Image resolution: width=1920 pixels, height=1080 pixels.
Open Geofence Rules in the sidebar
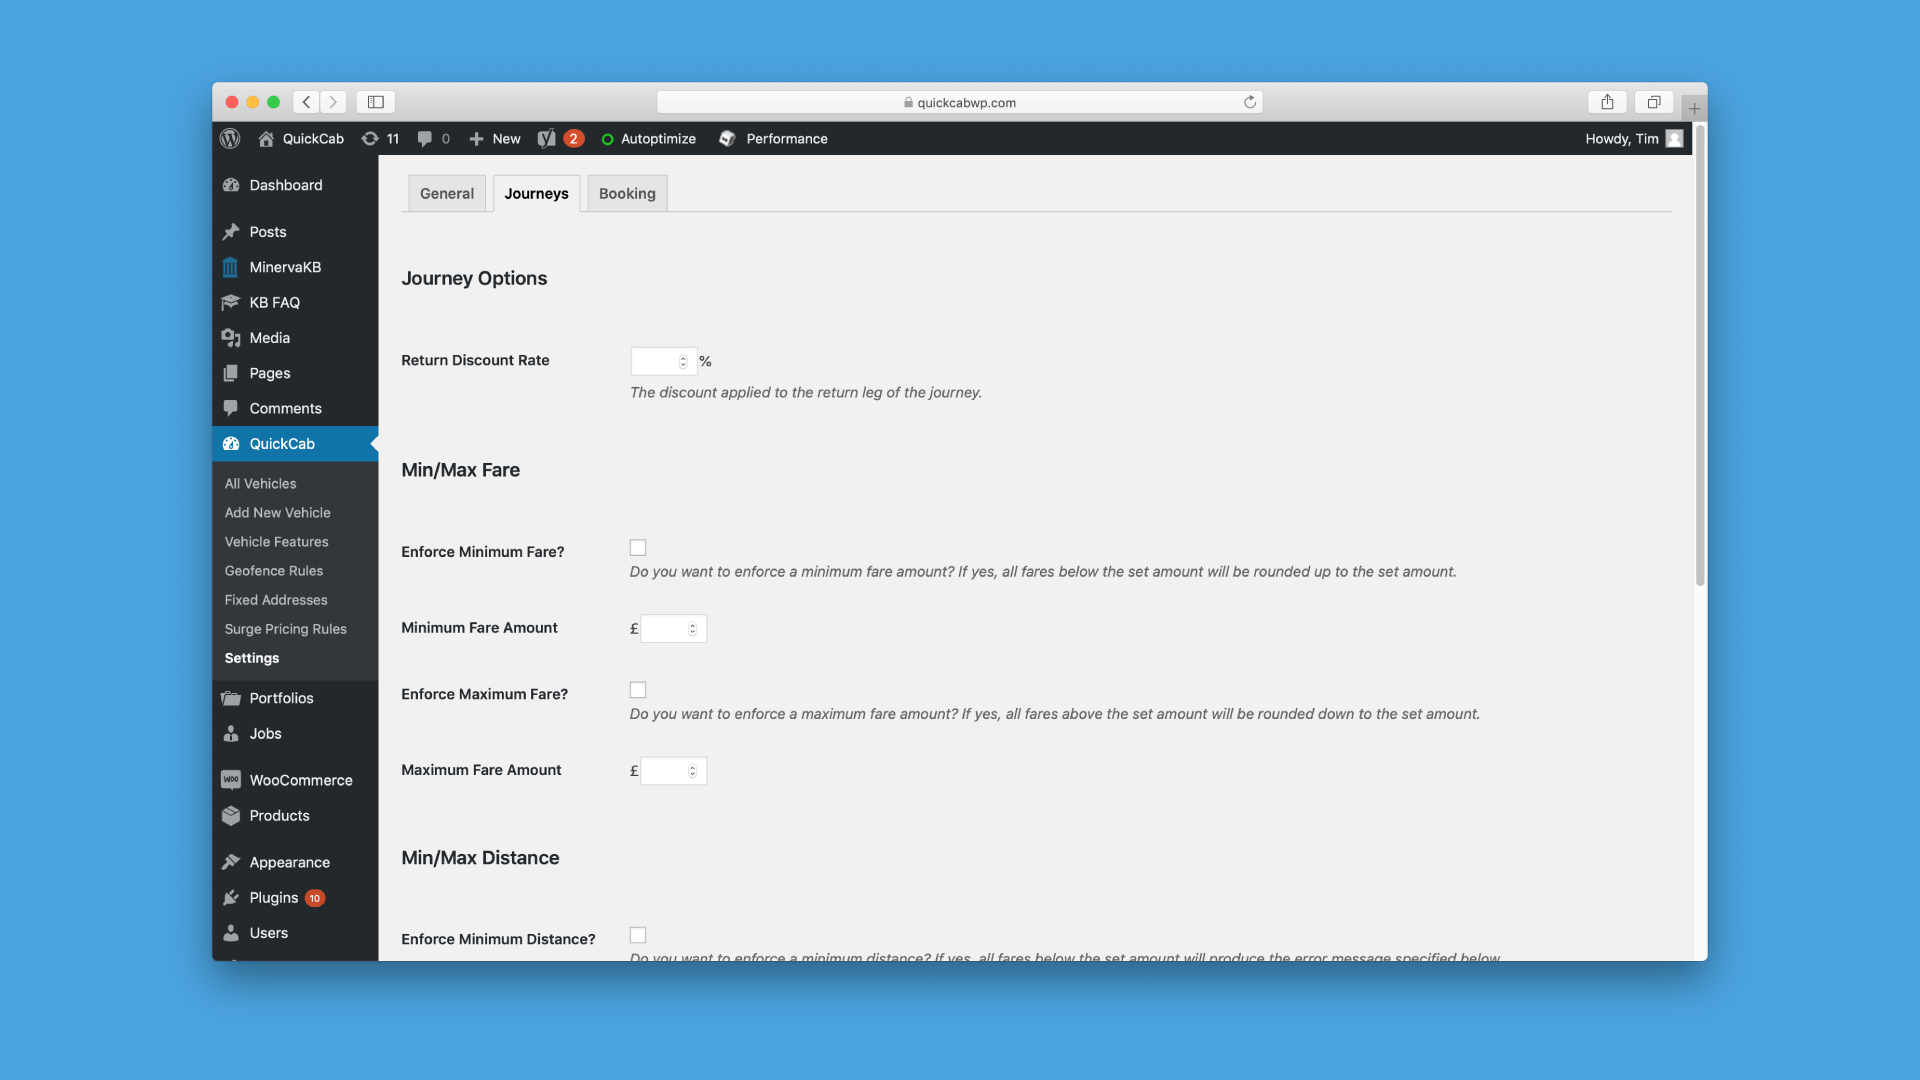(x=273, y=571)
